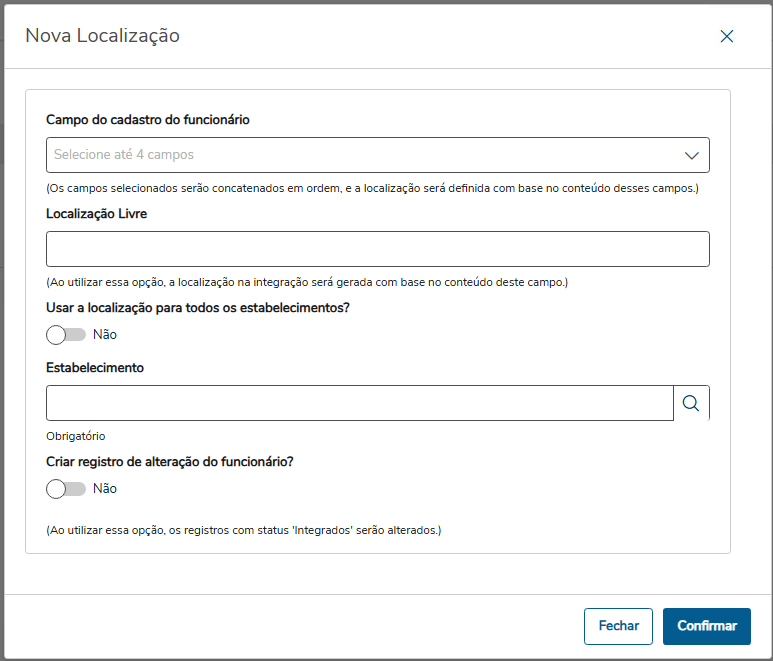This screenshot has height=661, width=773.
Task: Focus the Localização Livre text field
Action: click(377, 249)
